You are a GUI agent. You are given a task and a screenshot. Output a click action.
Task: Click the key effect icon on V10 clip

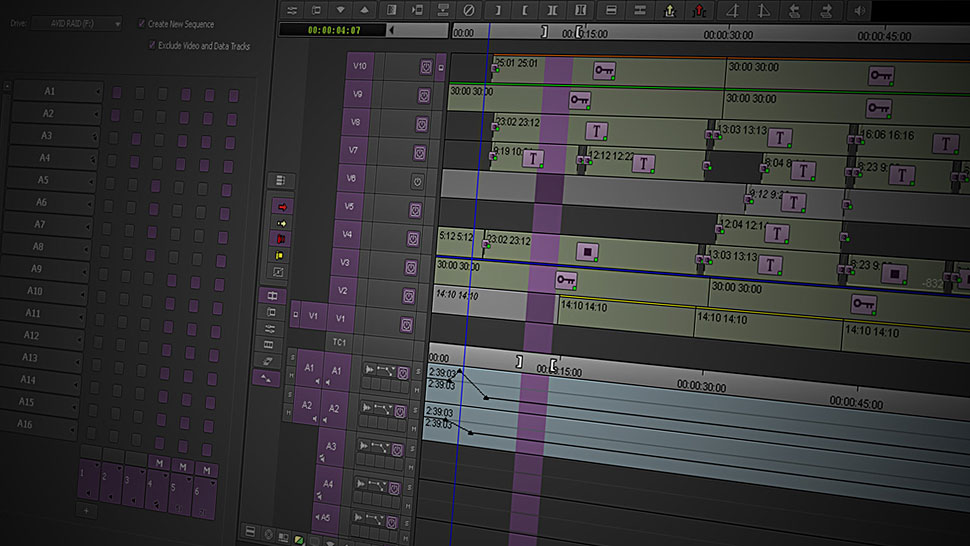[603, 71]
